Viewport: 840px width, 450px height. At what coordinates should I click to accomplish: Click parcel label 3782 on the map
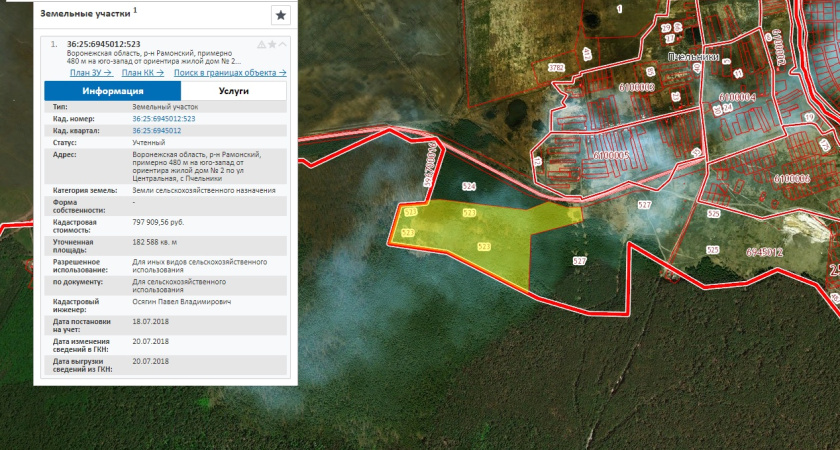click(558, 67)
